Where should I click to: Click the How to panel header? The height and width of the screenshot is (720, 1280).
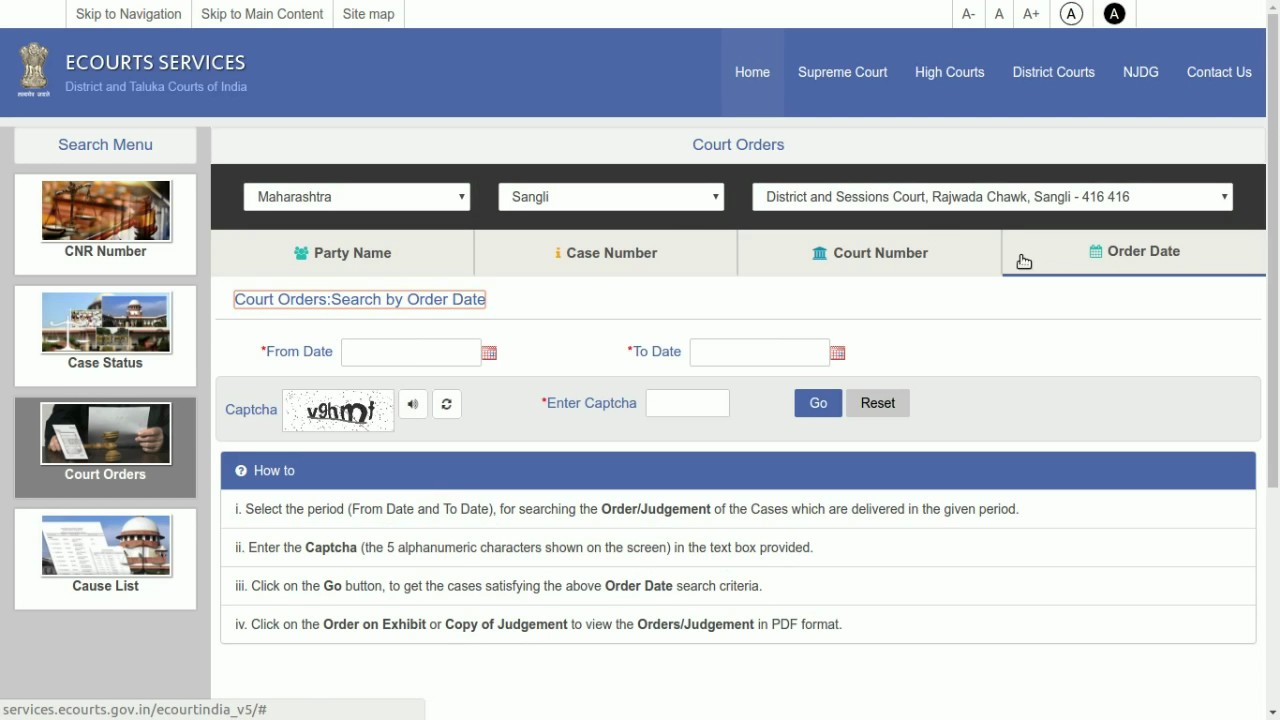738,470
